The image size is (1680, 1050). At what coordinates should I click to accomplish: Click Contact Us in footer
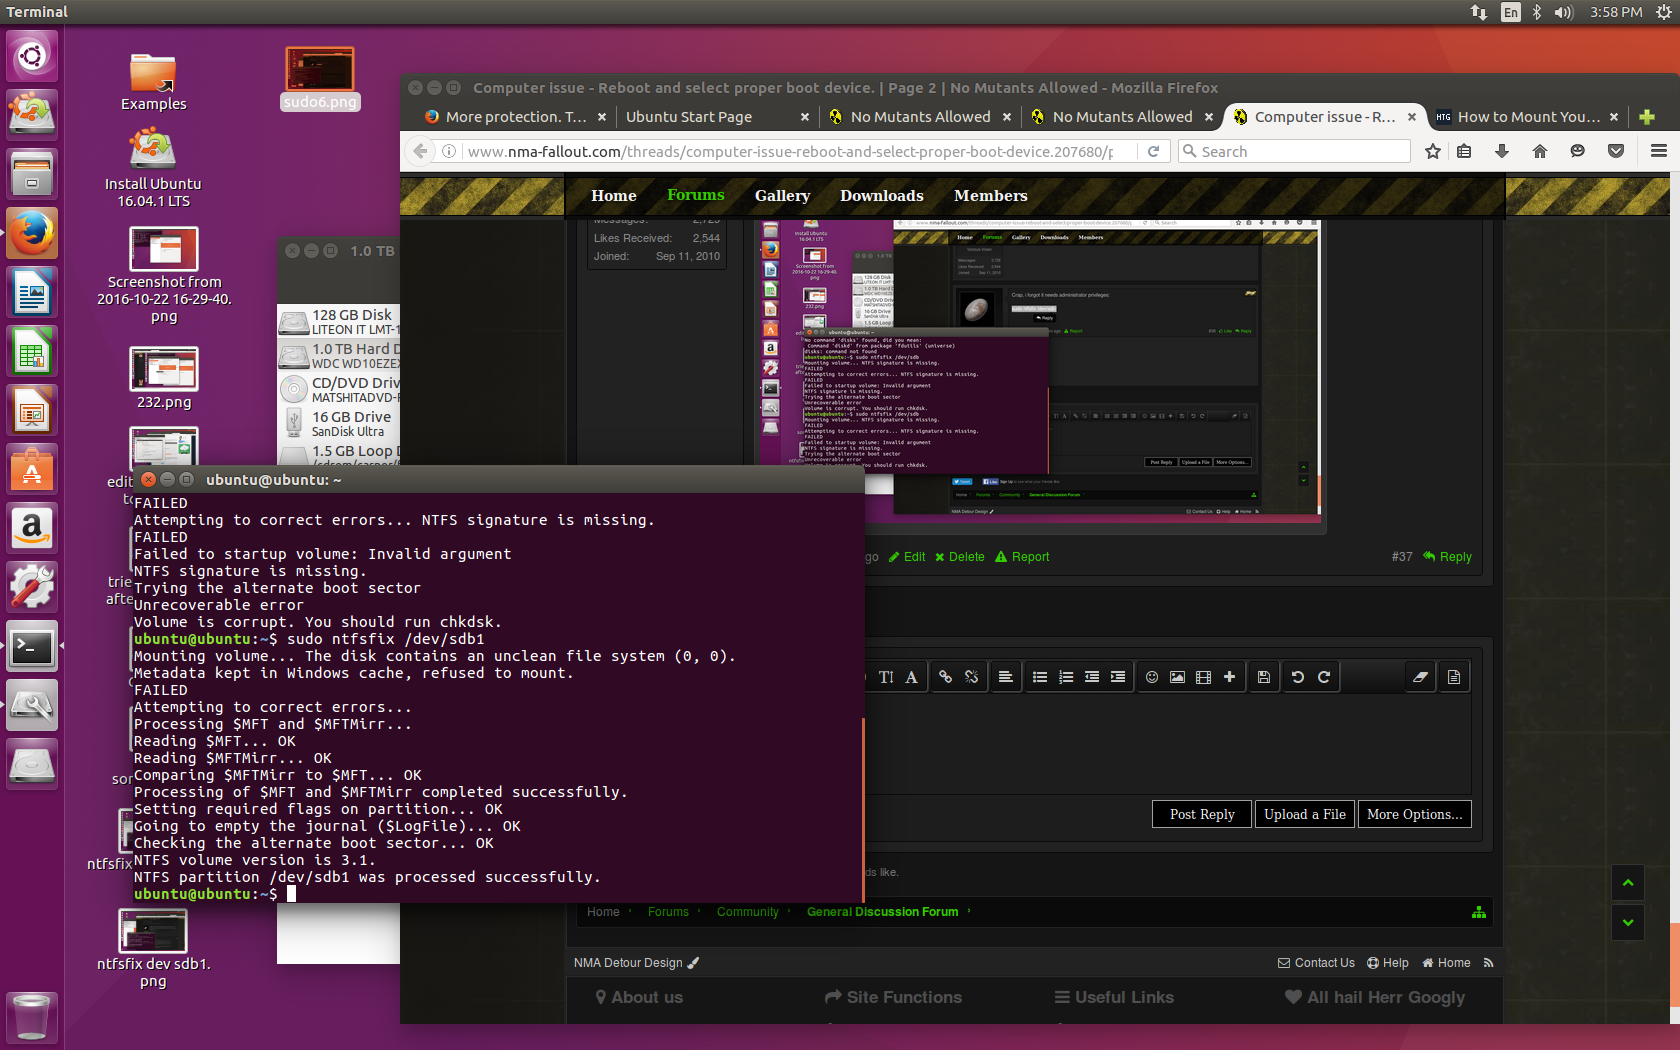pos(1316,963)
